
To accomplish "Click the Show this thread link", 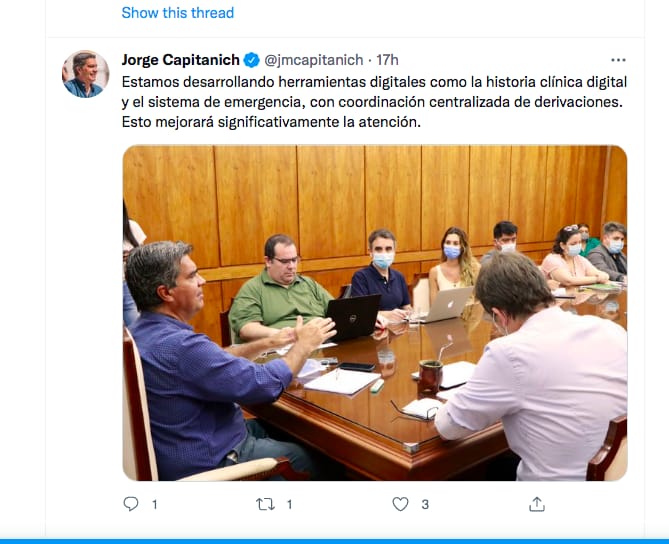I will (x=177, y=13).
